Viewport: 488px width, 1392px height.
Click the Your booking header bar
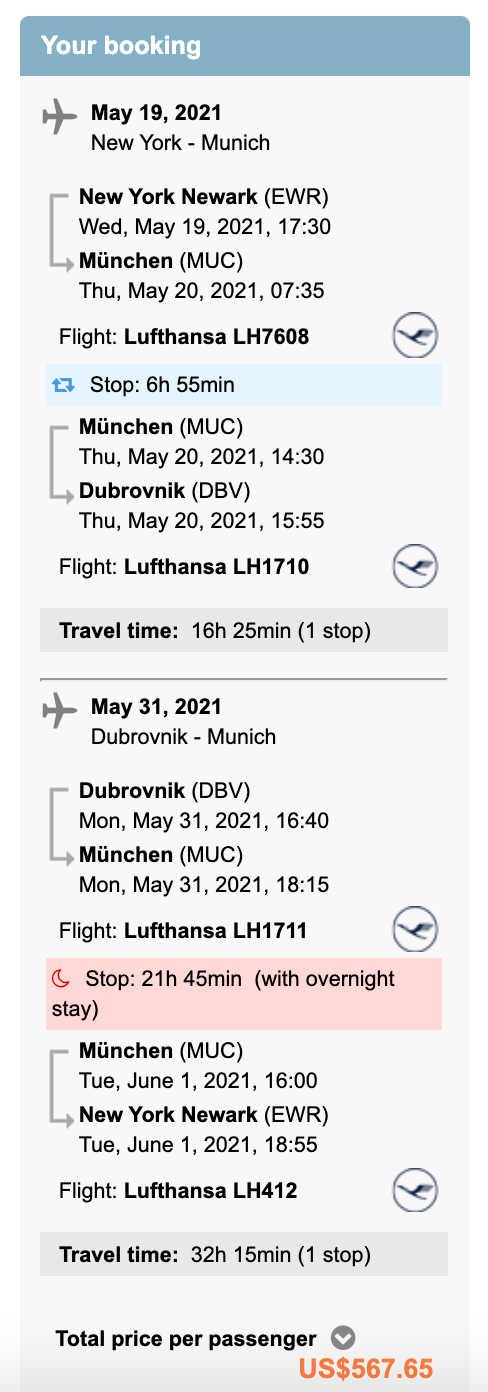[245, 46]
